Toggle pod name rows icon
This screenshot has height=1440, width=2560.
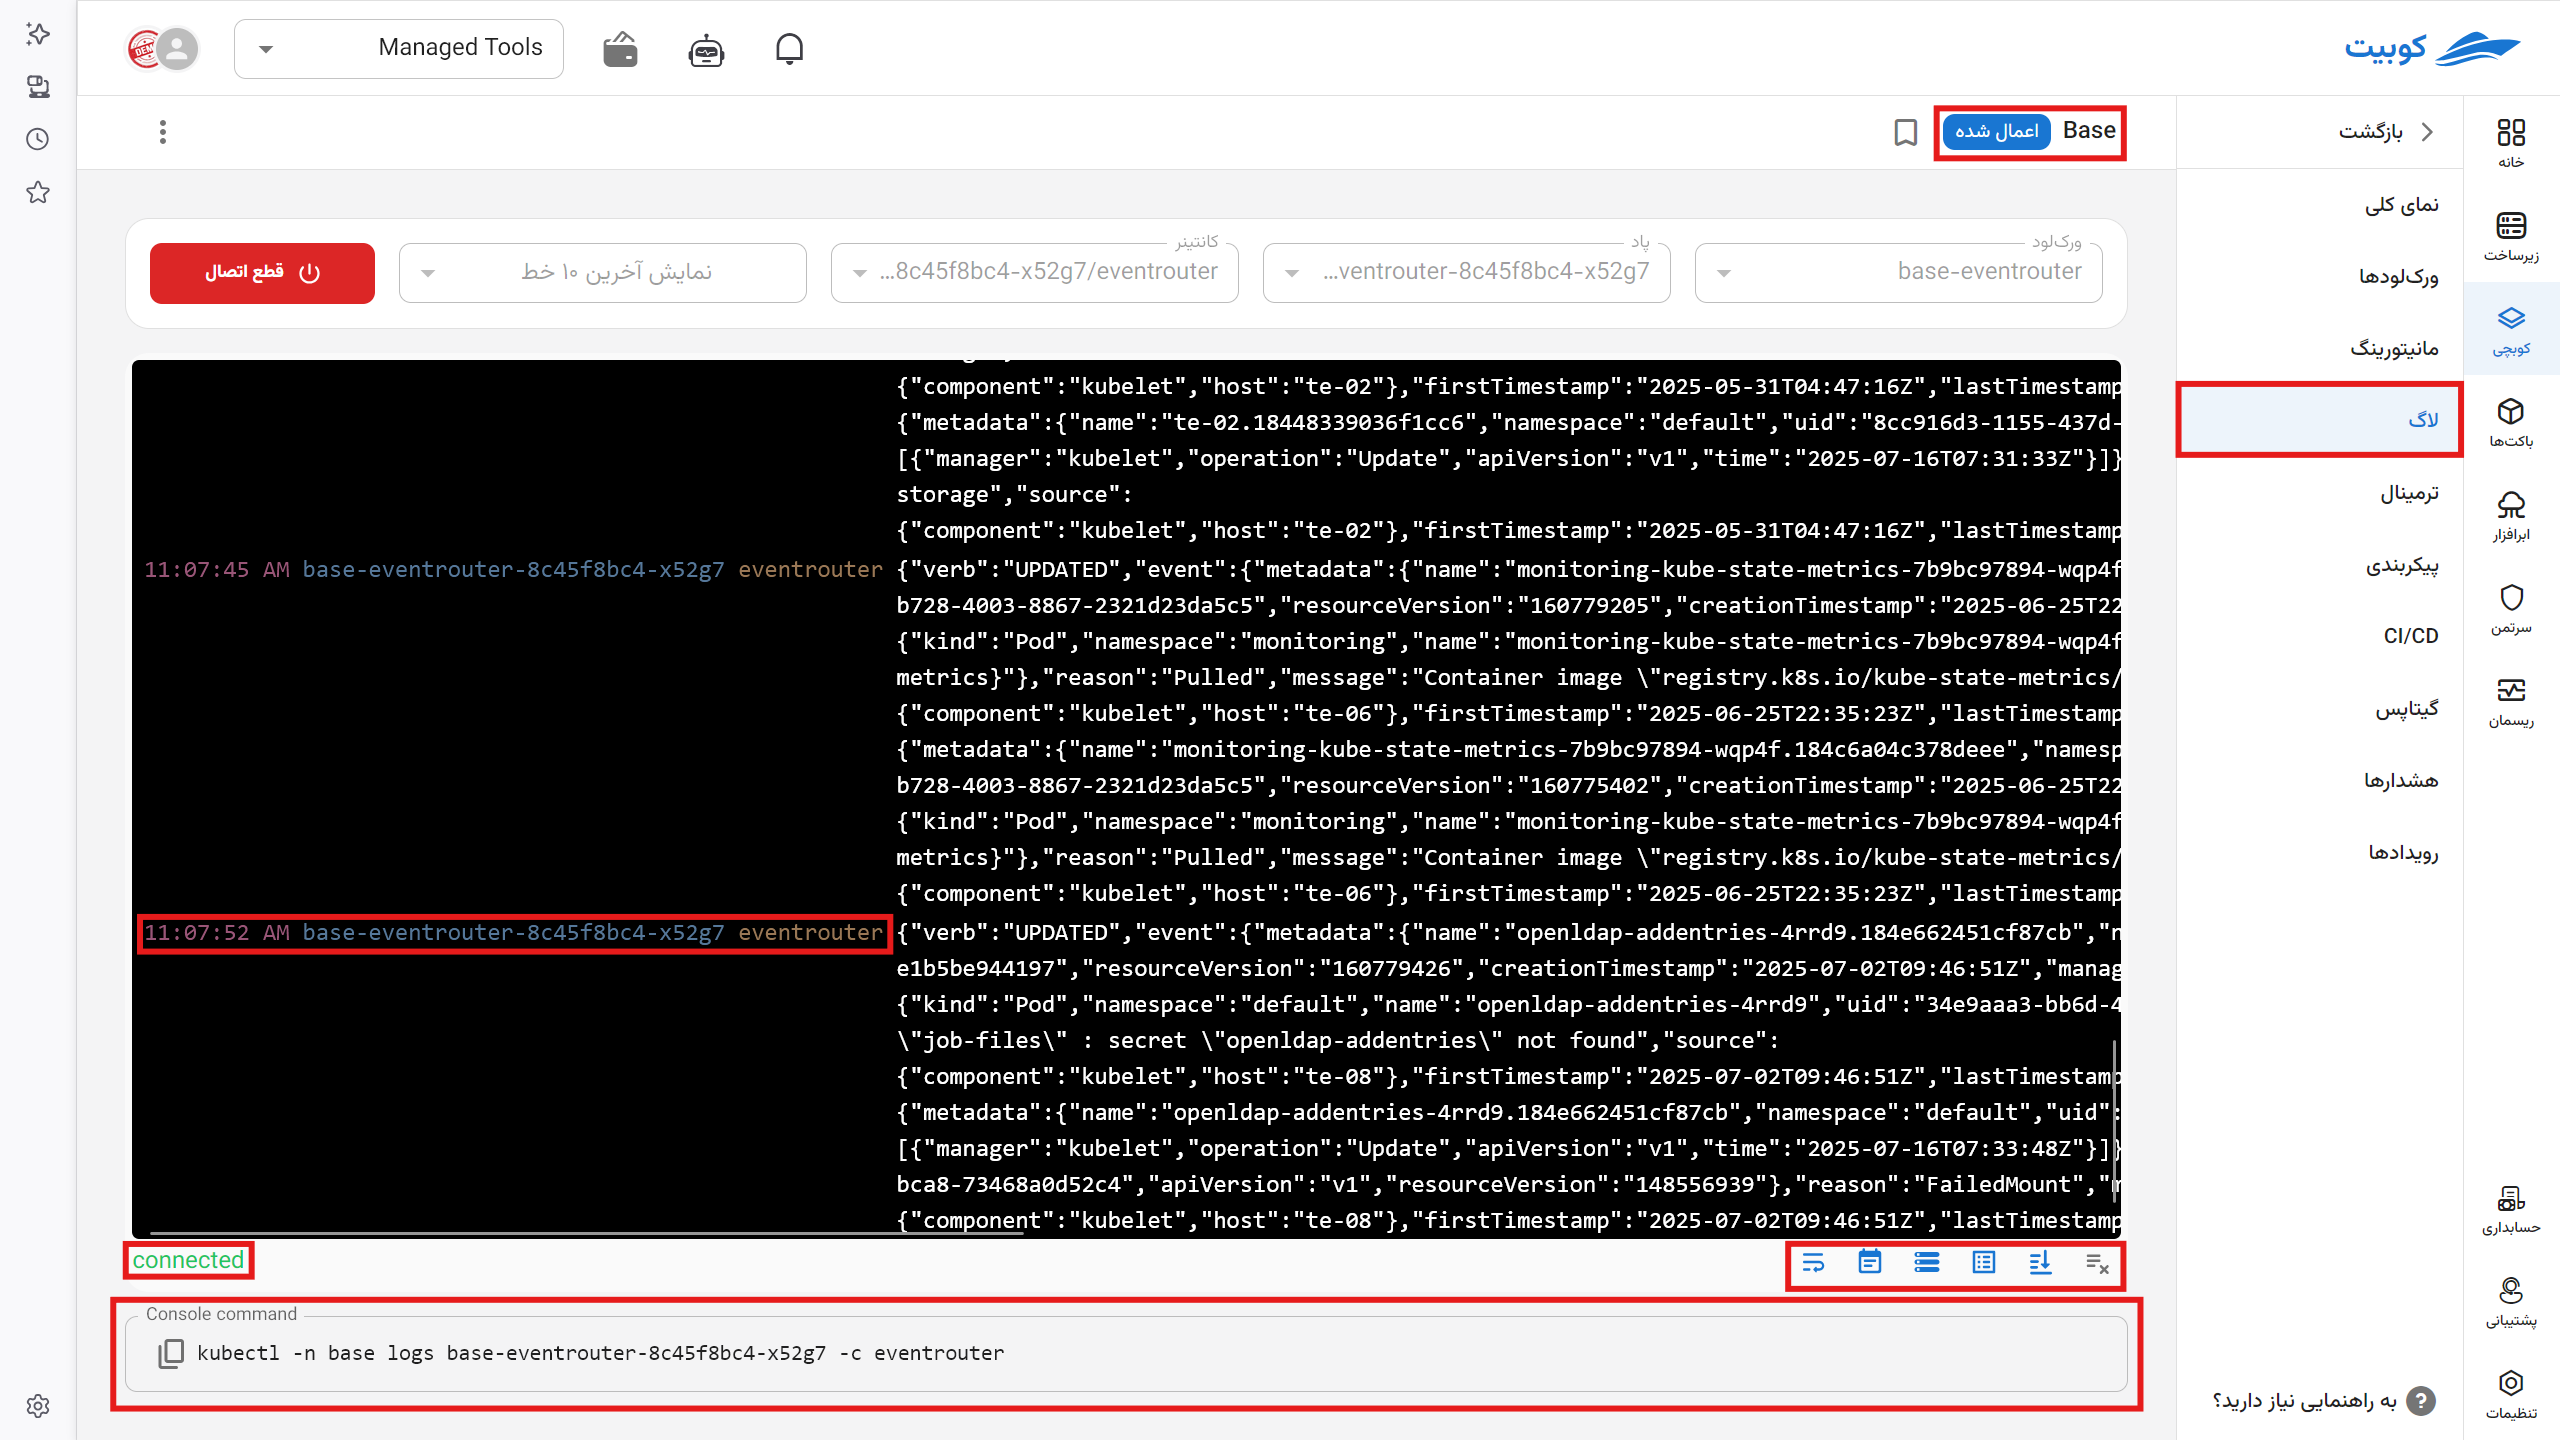[1926, 1263]
